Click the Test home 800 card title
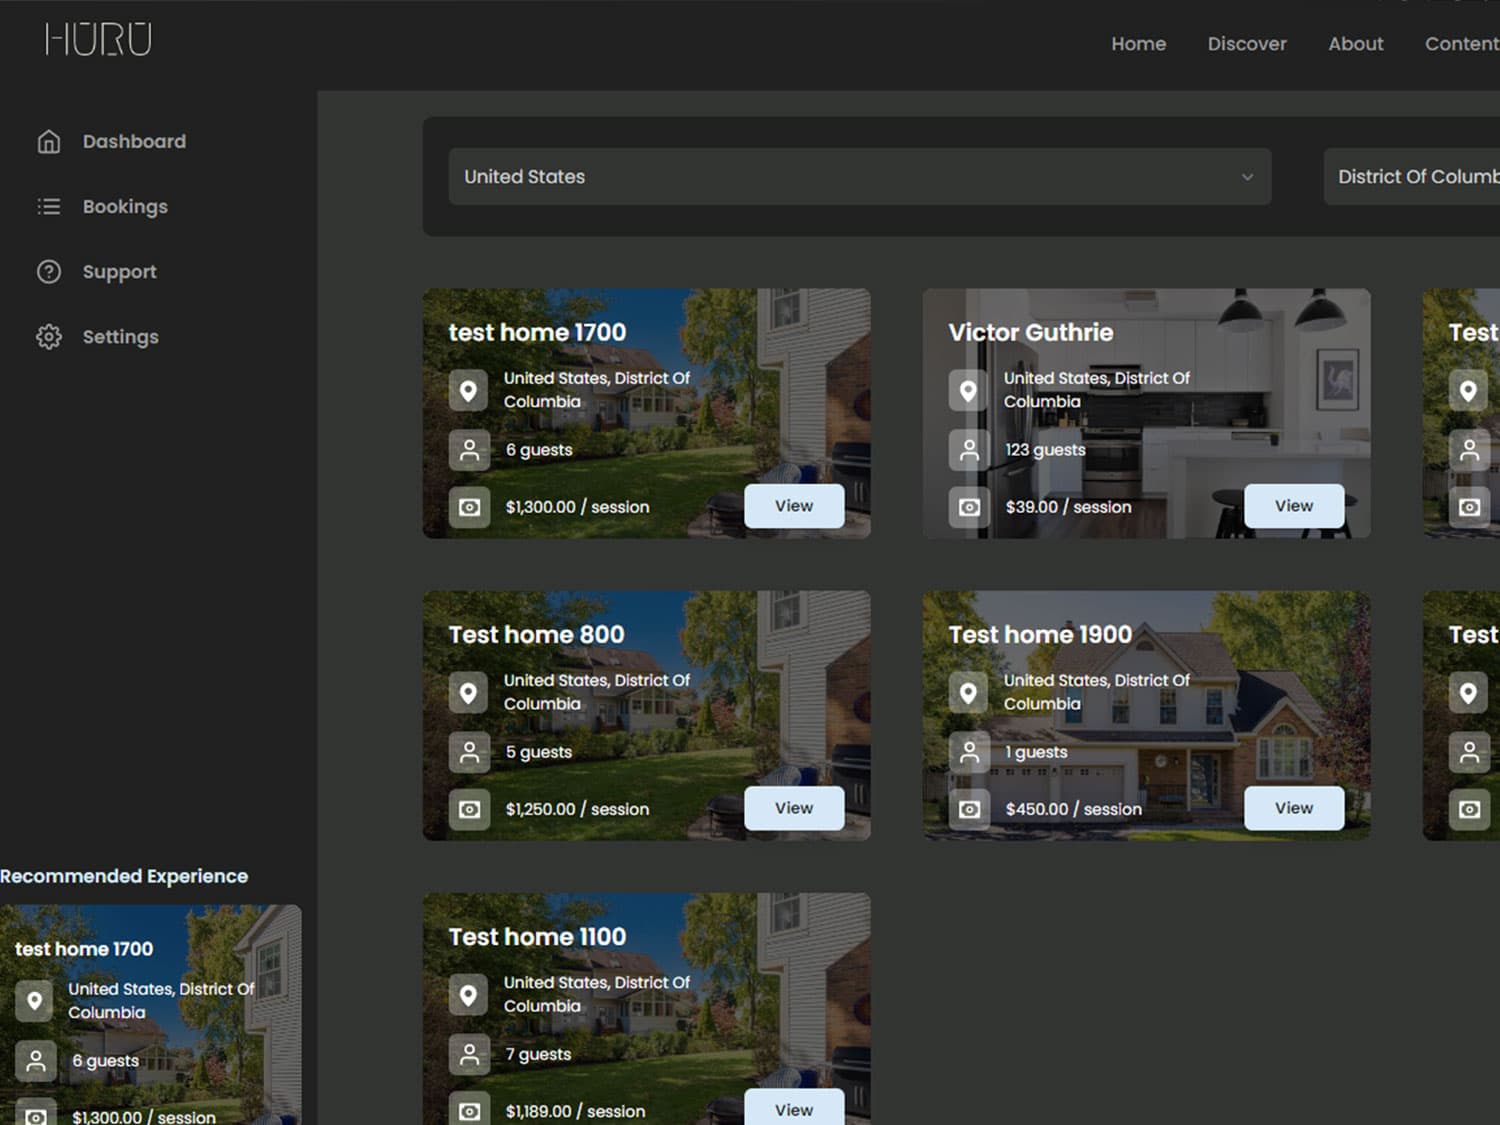 pos(536,635)
